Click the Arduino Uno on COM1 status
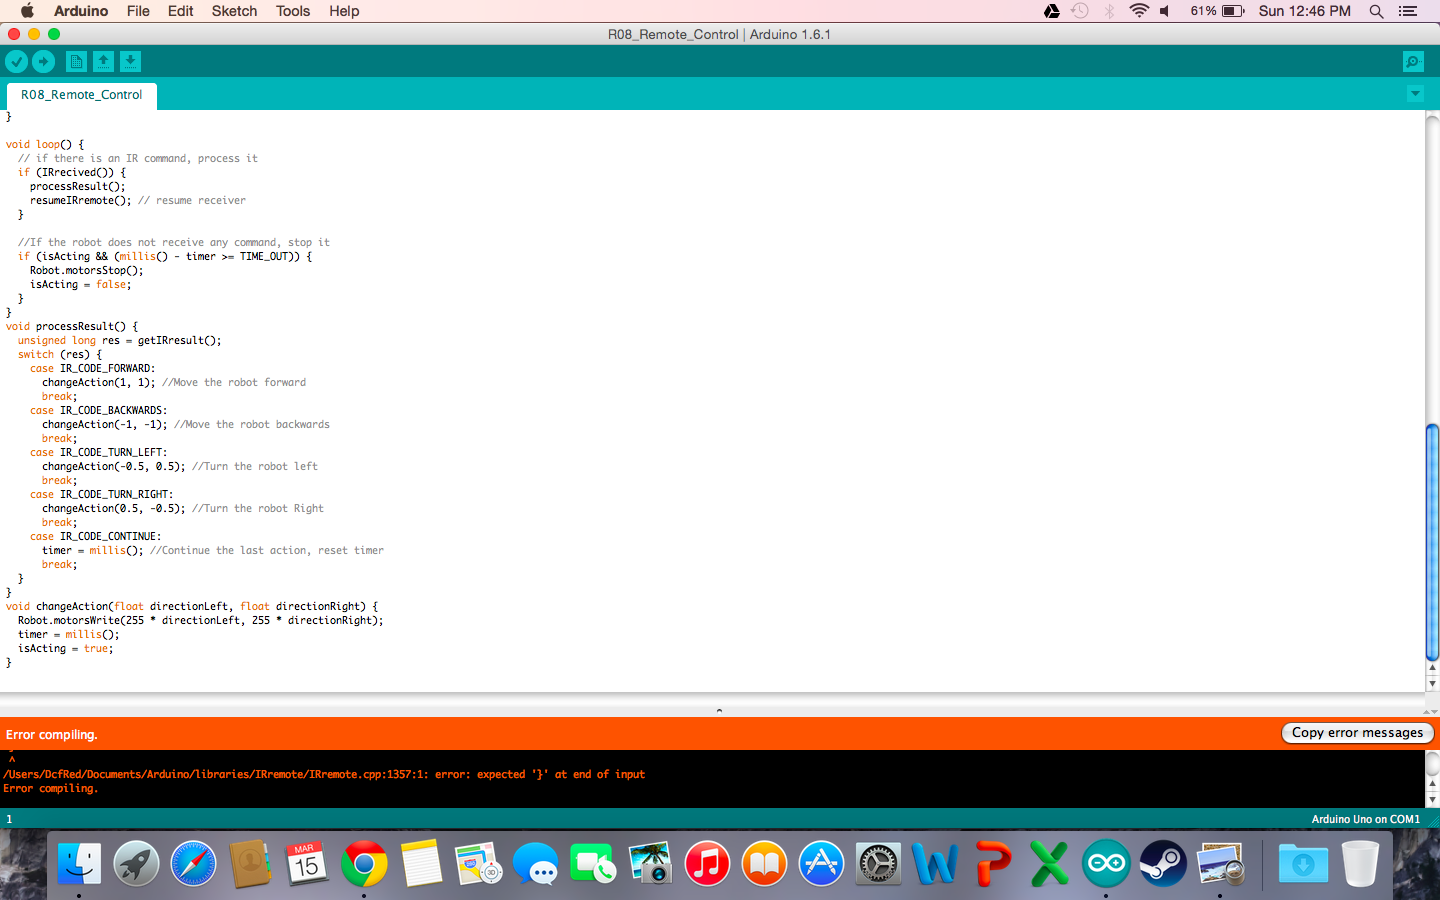The width and height of the screenshot is (1440, 900). [1366, 818]
